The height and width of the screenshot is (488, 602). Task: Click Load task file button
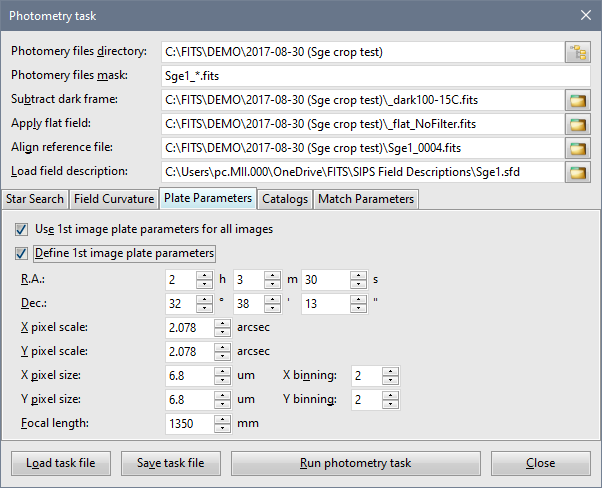point(61,463)
